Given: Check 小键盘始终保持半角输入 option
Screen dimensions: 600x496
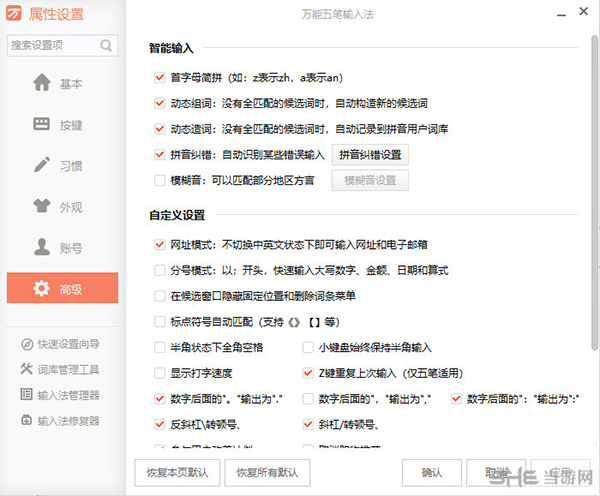Looking at the screenshot, I should pyautogui.click(x=308, y=347).
